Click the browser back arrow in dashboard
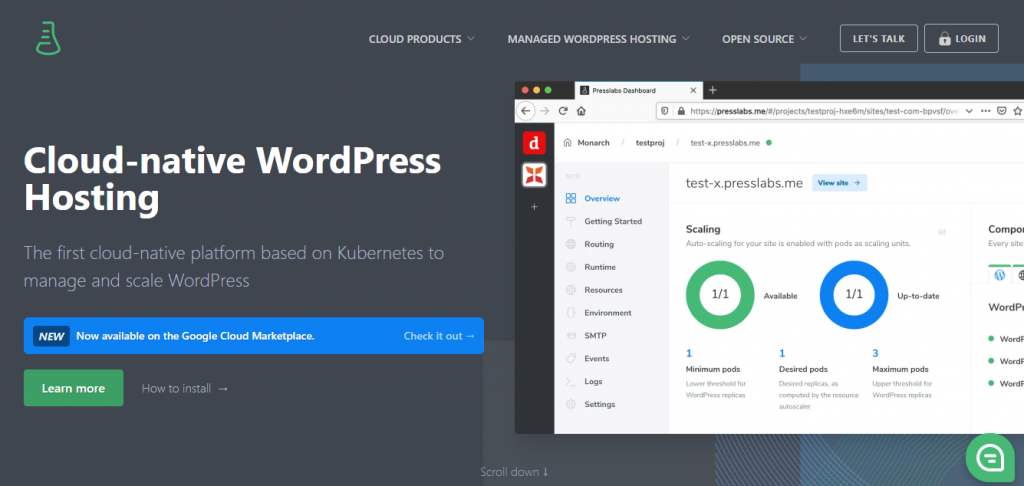Viewport: 1024px width, 486px height. (x=526, y=111)
